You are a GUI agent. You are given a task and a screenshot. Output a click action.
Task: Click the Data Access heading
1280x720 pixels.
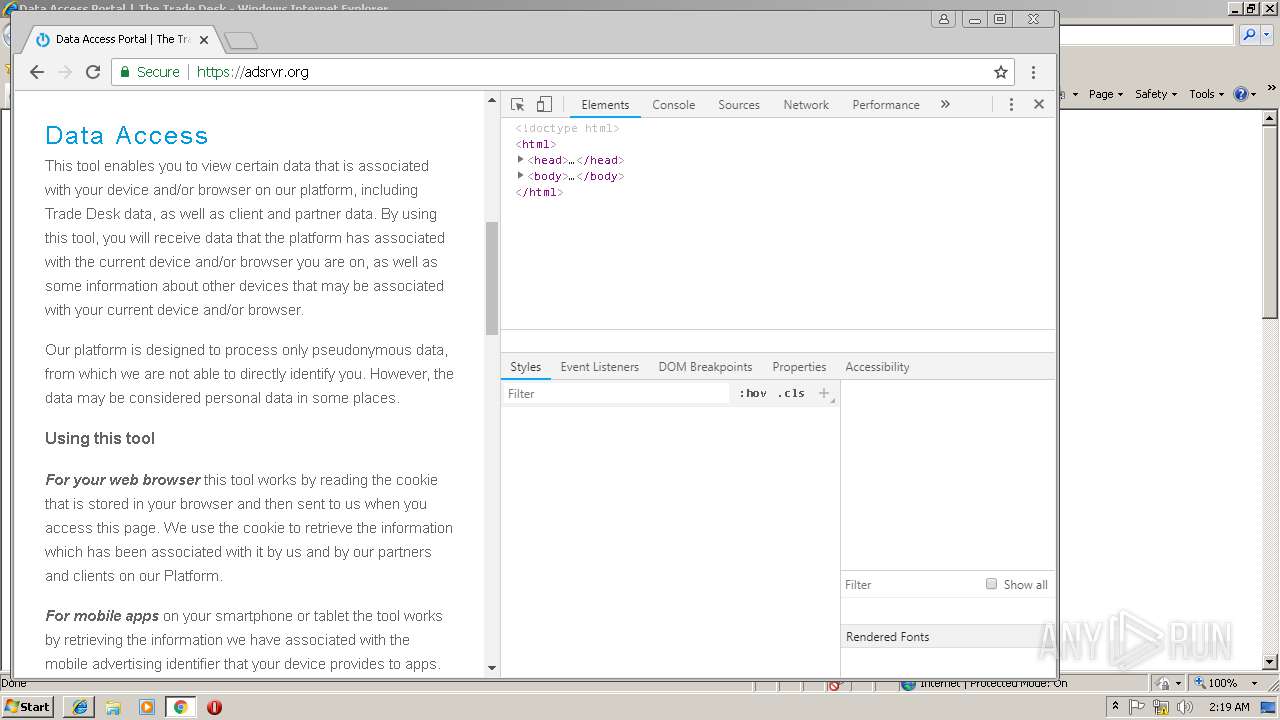[x=127, y=135]
